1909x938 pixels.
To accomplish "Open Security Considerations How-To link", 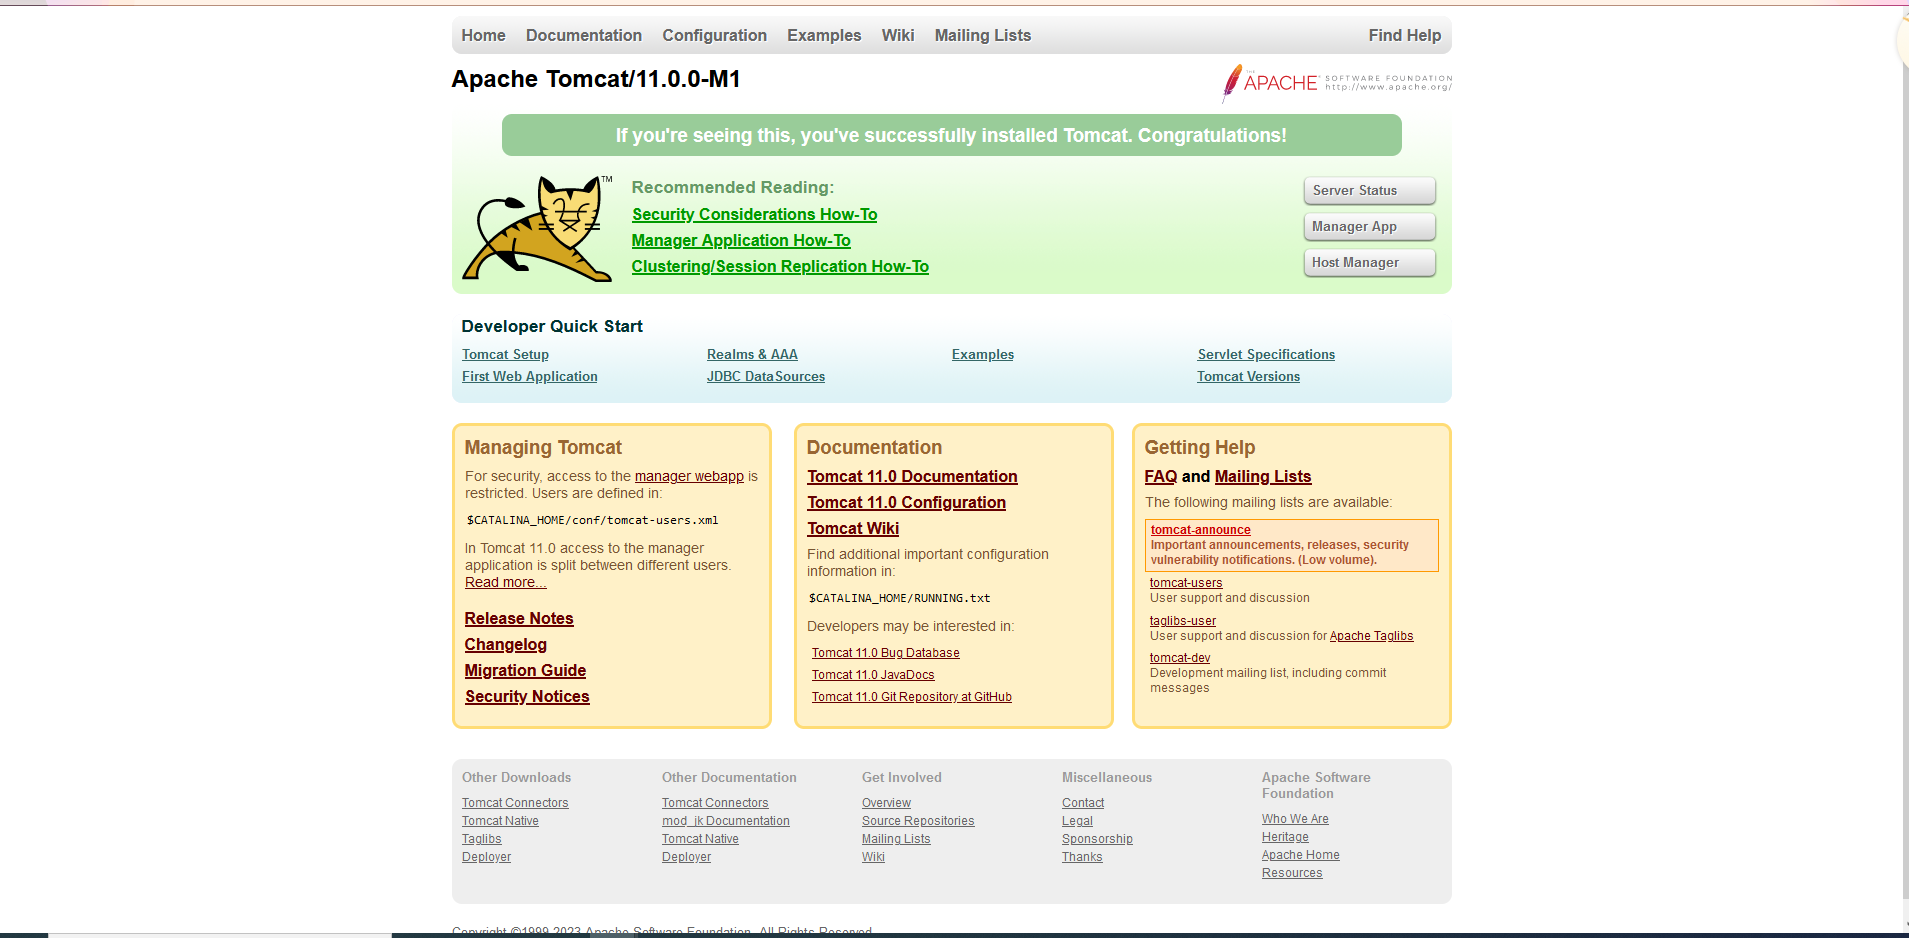I will click(754, 214).
